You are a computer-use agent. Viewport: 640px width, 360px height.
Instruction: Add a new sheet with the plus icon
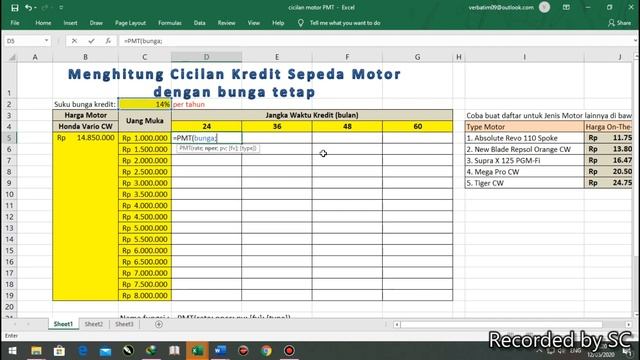coord(159,324)
